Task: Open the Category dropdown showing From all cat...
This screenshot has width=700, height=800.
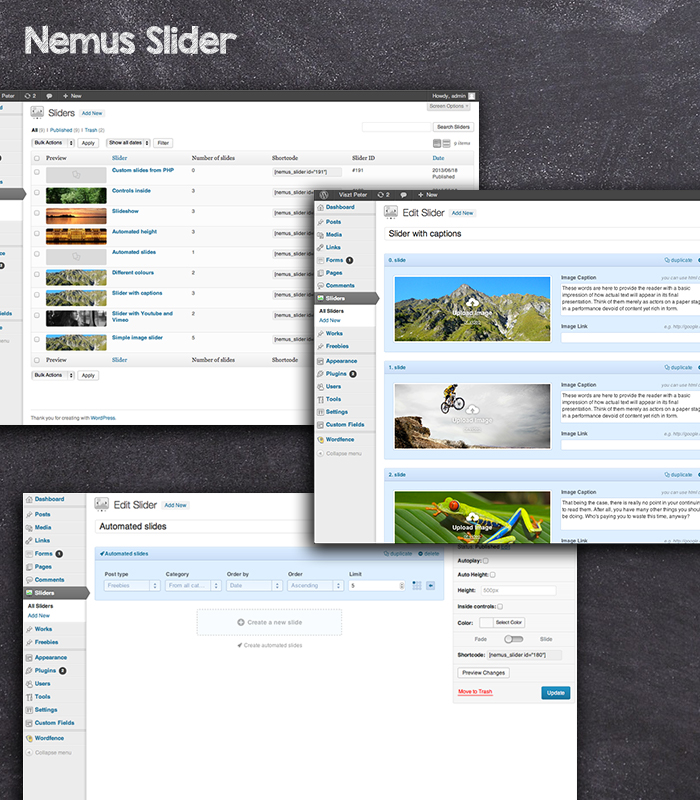Action: click(193, 586)
